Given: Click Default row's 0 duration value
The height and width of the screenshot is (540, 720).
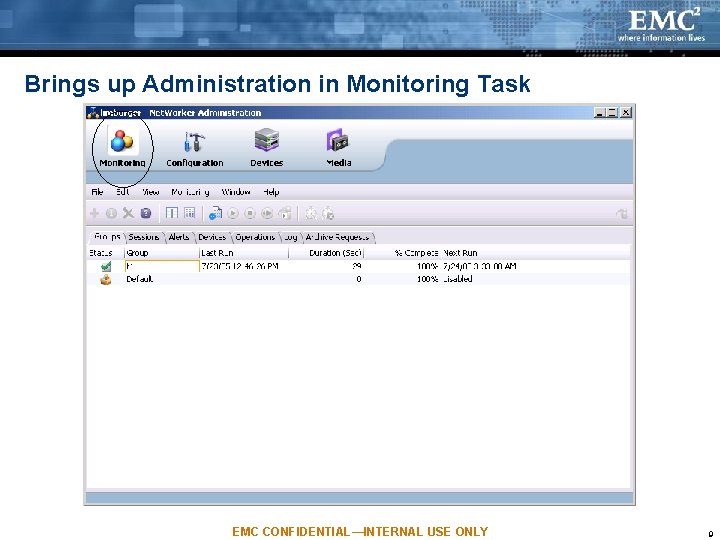Looking at the screenshot, I should pos(359,279).
